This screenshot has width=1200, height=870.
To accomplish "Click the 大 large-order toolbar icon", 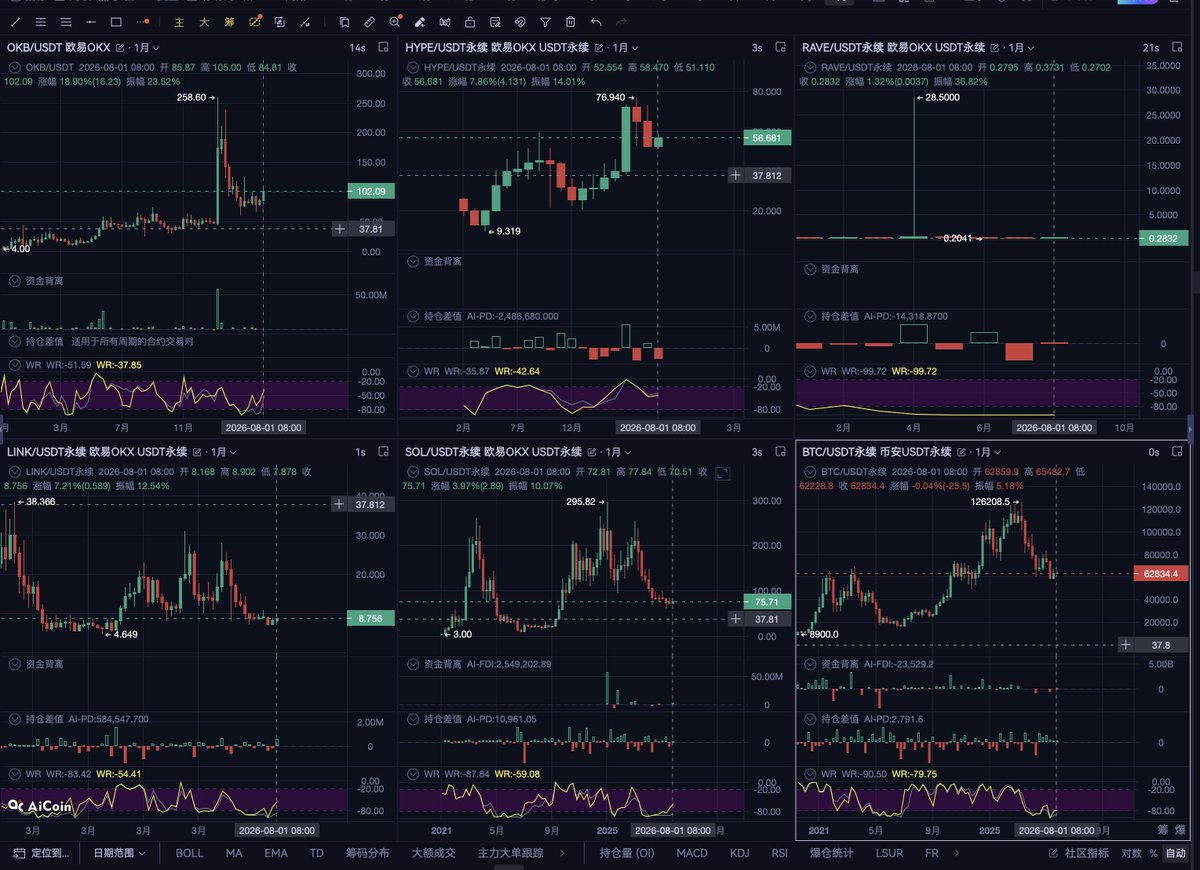I will 204,21.
